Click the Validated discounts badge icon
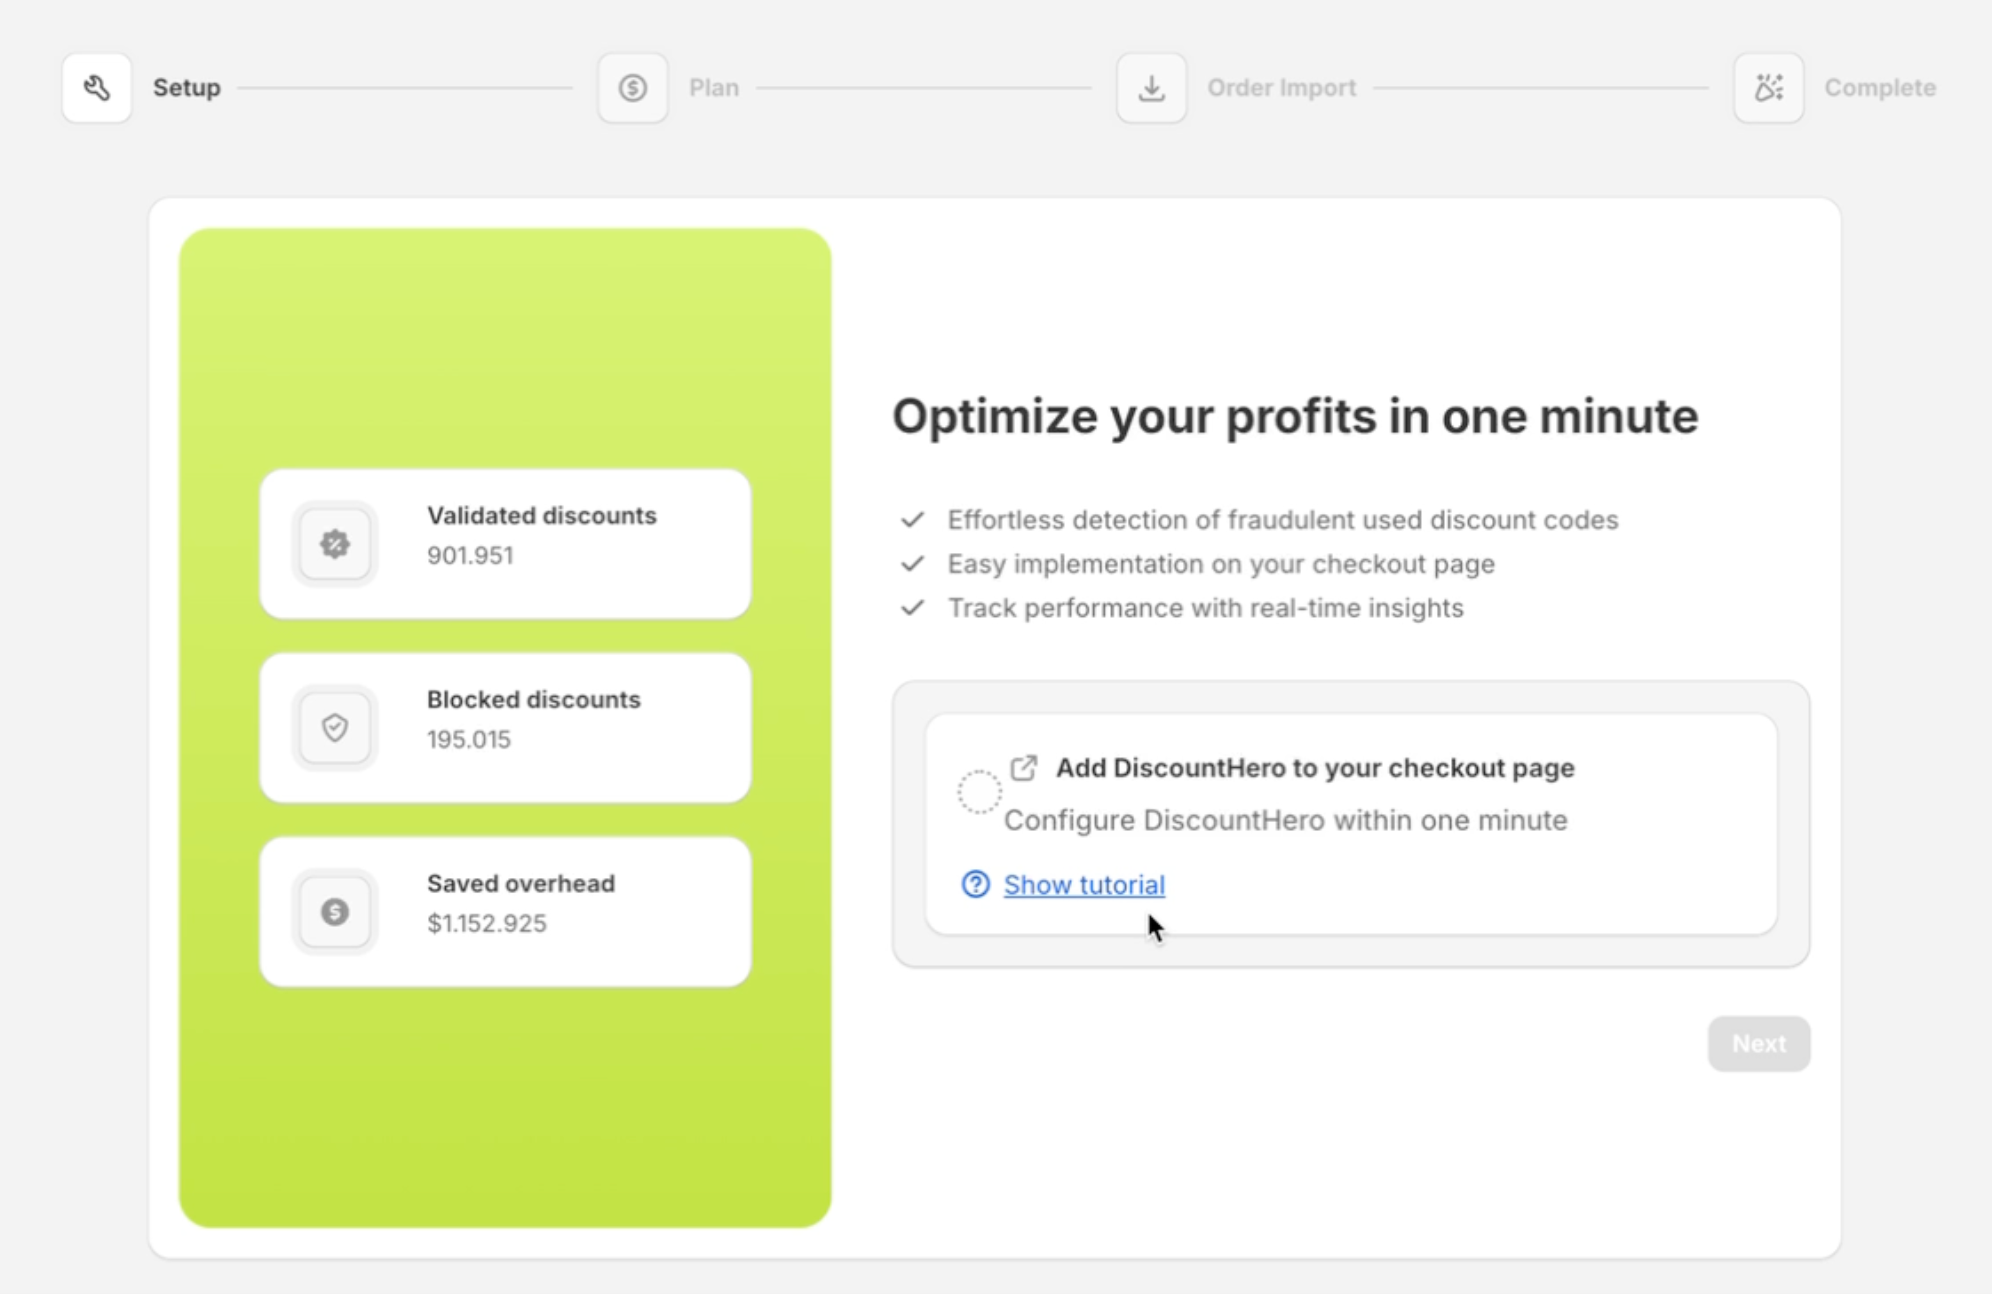This screenshot has height=1294, width=1992. click(x=335, y=544)
